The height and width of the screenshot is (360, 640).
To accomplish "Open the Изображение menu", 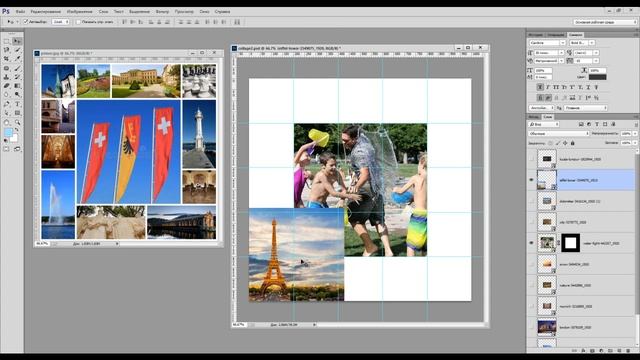I will tap(80, 12).
